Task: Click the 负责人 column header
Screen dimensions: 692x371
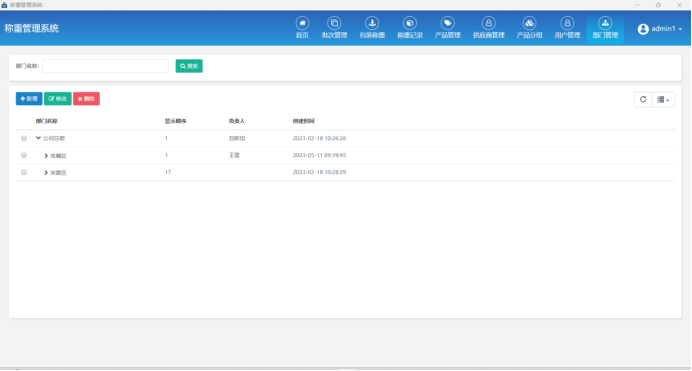Action: (237, 121)
